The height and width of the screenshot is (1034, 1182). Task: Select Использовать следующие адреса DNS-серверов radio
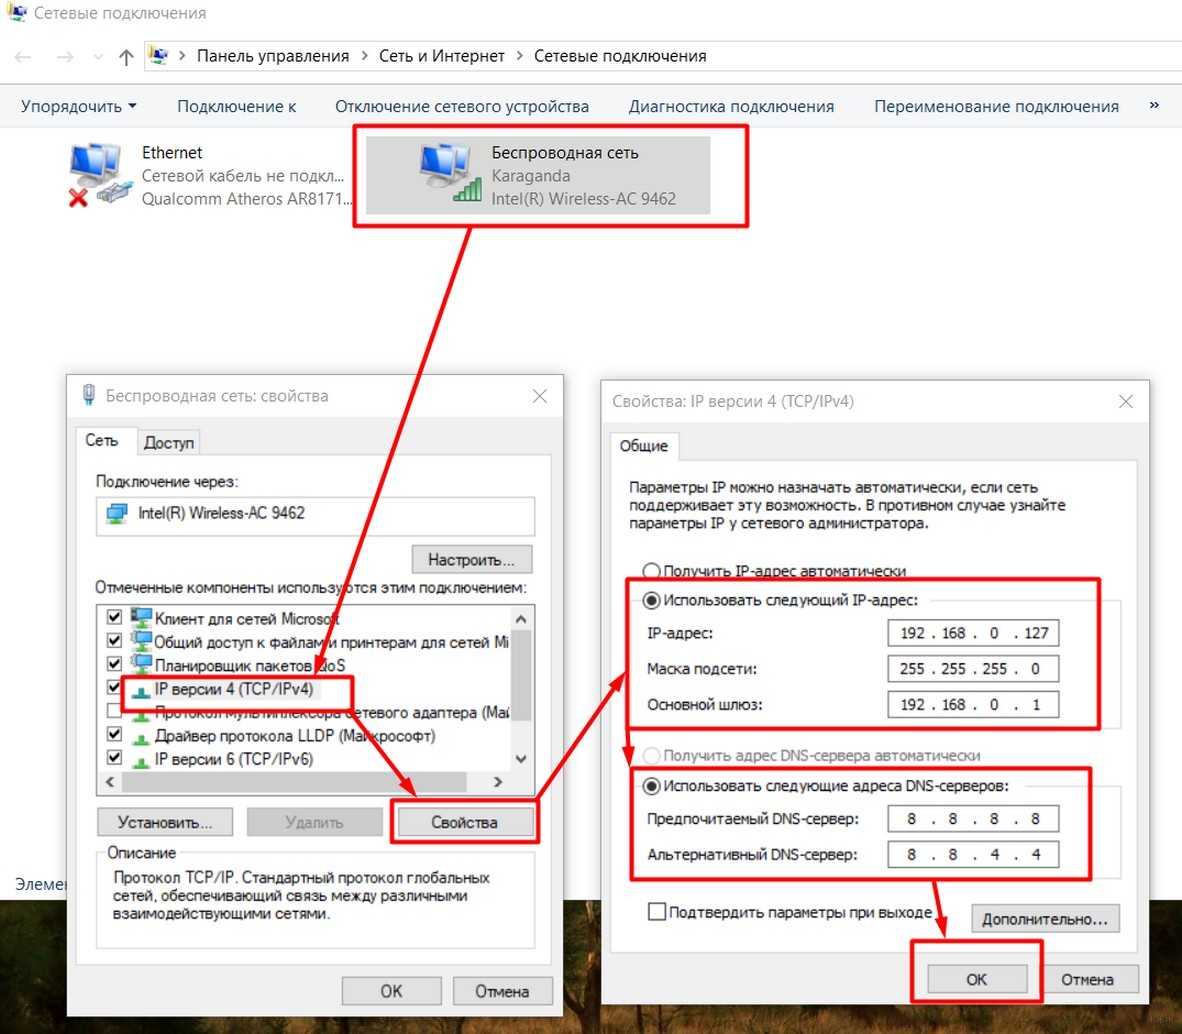click(651, 785)
